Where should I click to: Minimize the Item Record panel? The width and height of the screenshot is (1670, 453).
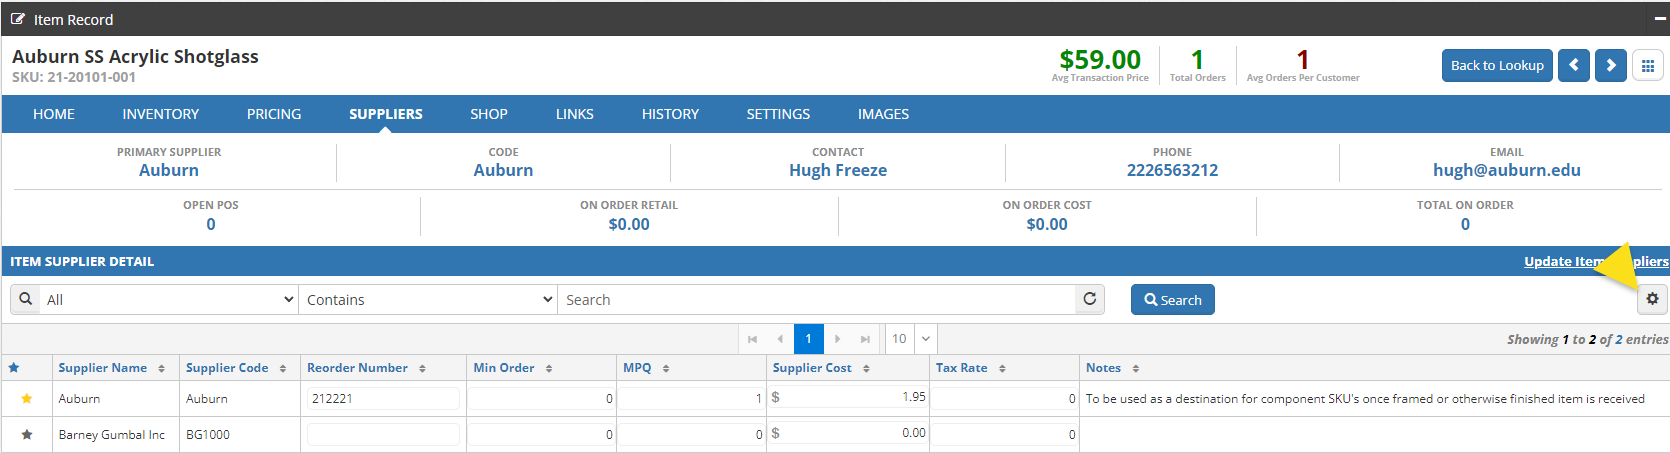click(x=1660, y=19)
